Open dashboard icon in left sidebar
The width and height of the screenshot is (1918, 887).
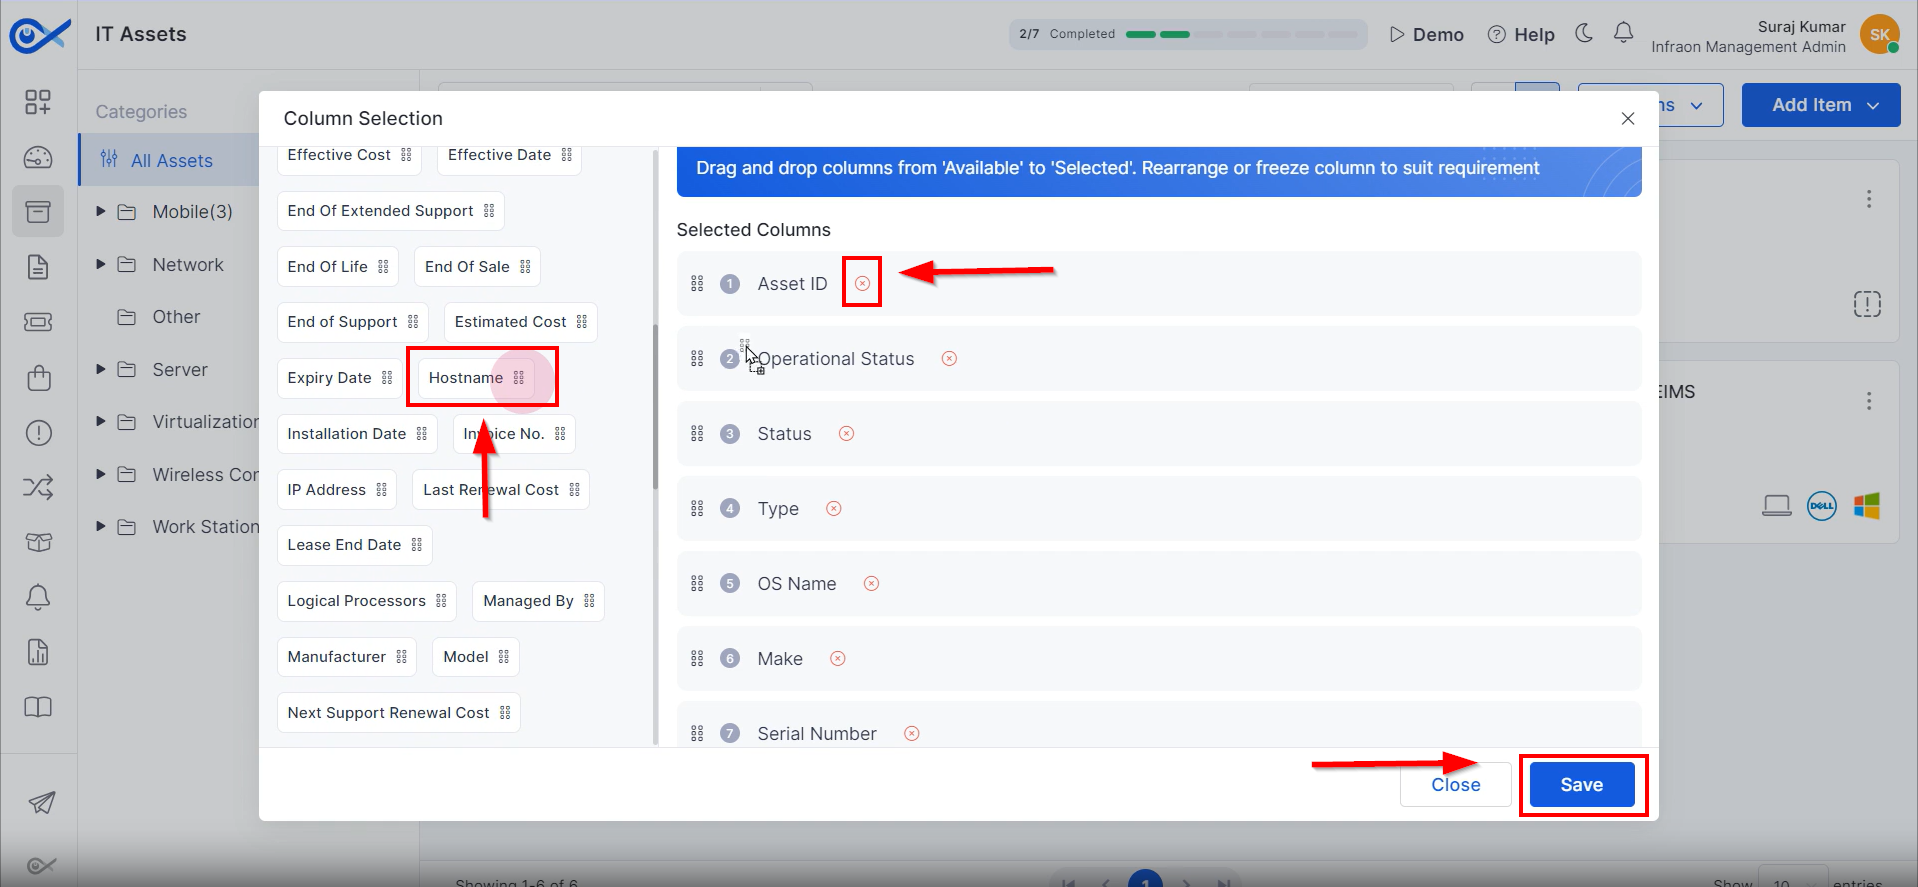pyautogui.click(x=38, y=157)
